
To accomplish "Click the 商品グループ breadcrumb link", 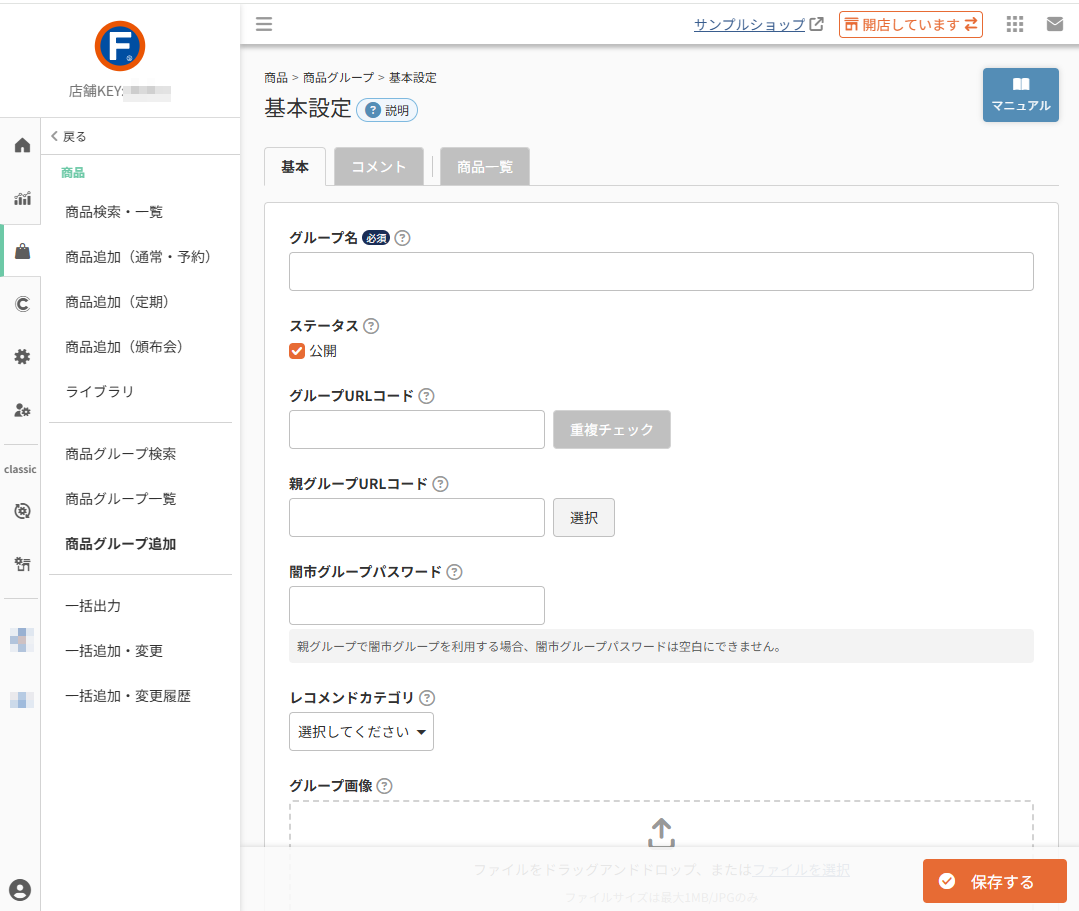I will [x=339, y=78].
